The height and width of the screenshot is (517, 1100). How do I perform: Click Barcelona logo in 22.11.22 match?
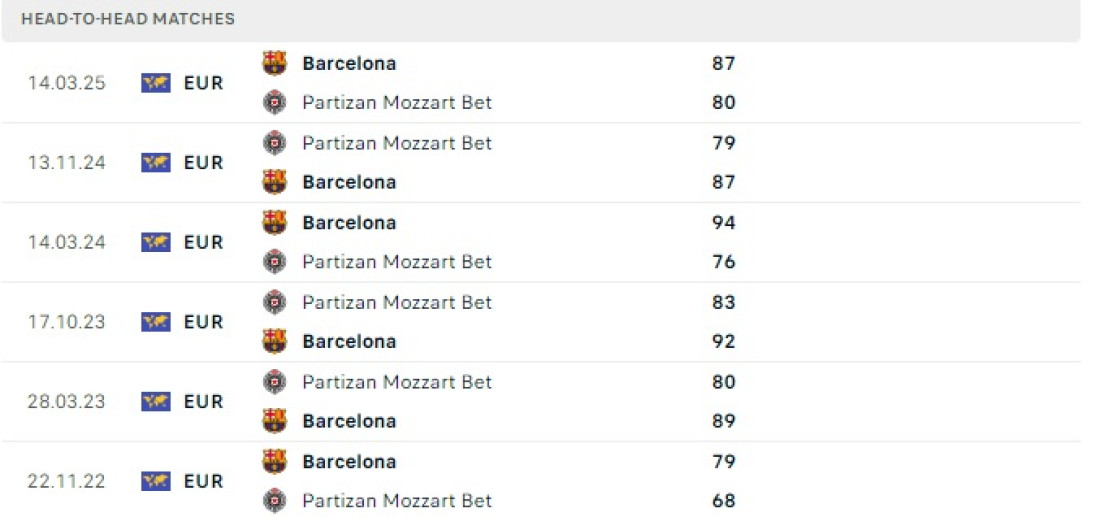click(274, 461)
